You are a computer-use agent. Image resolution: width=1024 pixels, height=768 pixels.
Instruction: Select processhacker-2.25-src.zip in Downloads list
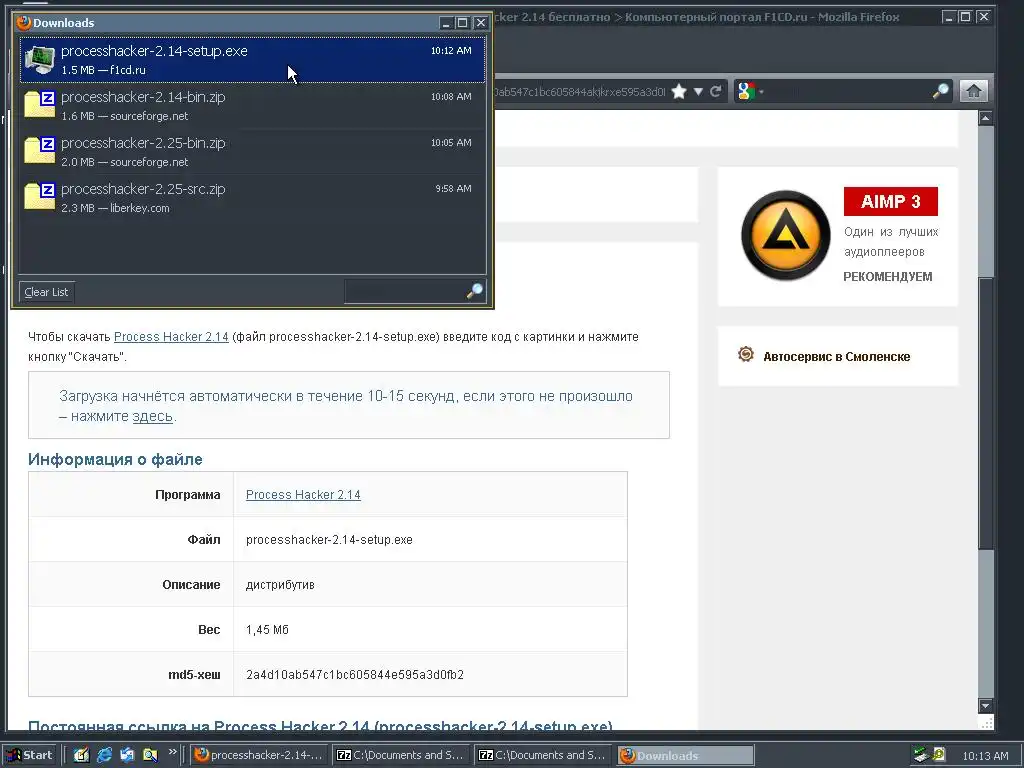coord(253,198)
